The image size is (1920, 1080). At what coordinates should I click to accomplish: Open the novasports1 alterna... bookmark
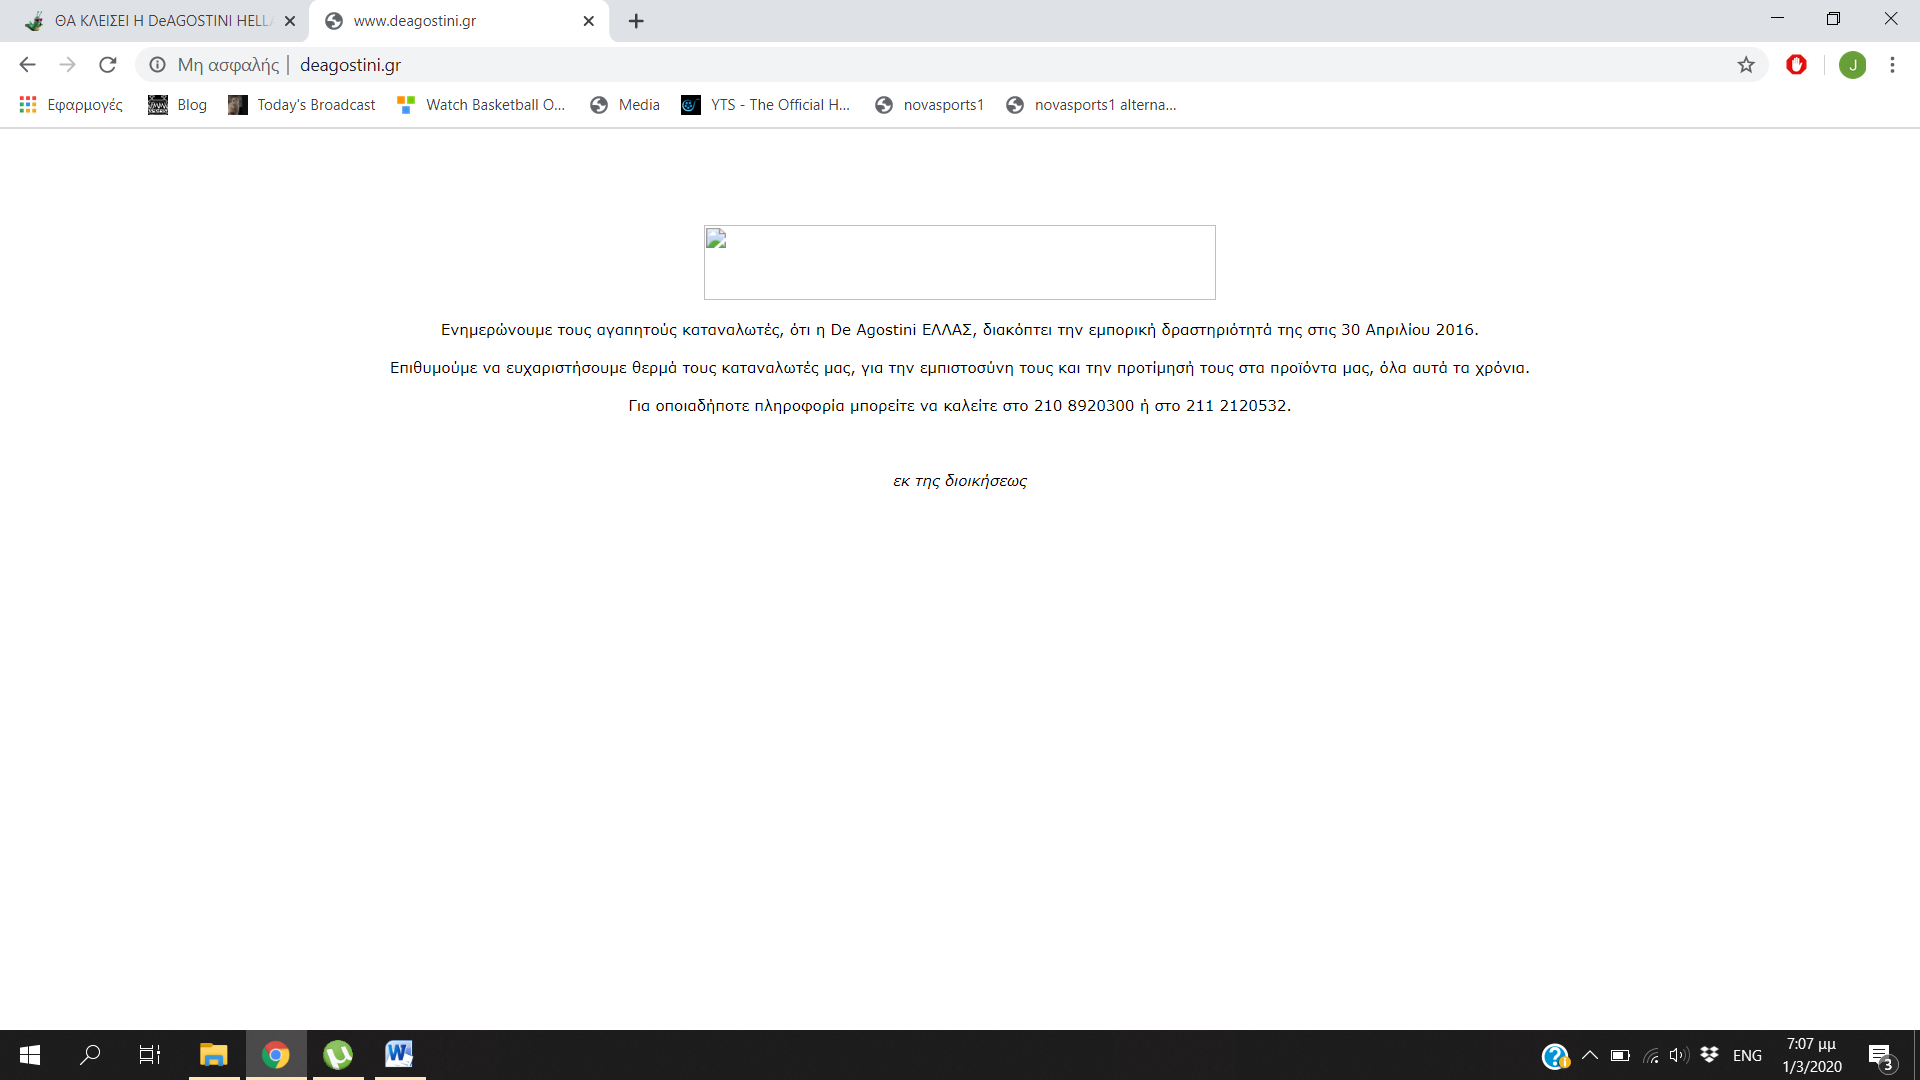1092,105
